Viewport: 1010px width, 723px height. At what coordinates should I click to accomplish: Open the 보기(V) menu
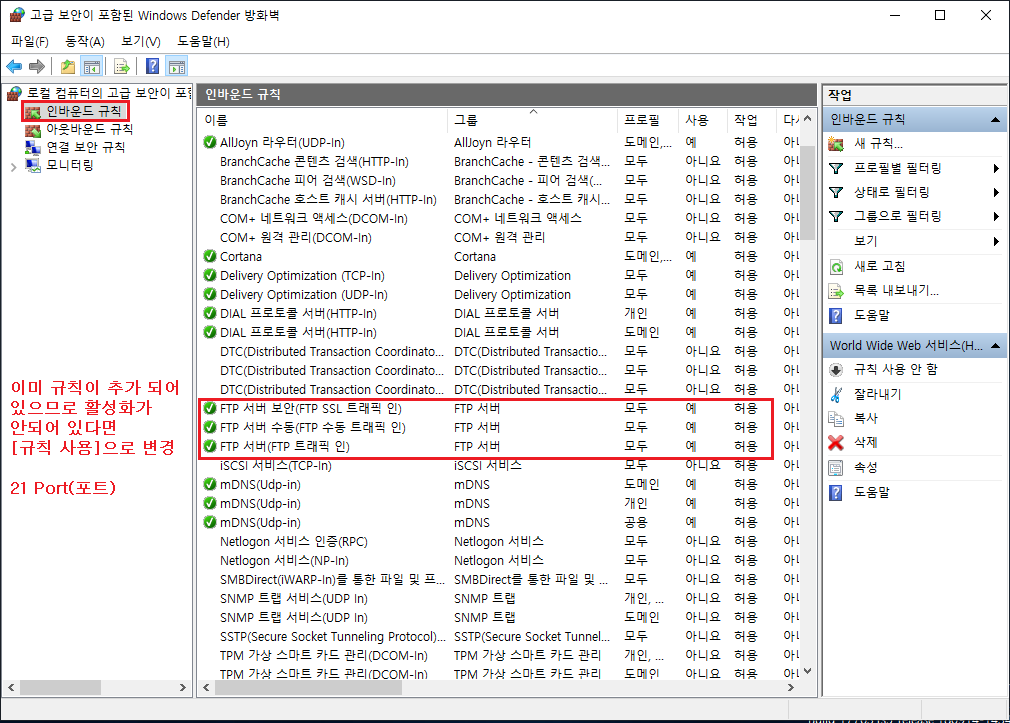coord(140,41)
